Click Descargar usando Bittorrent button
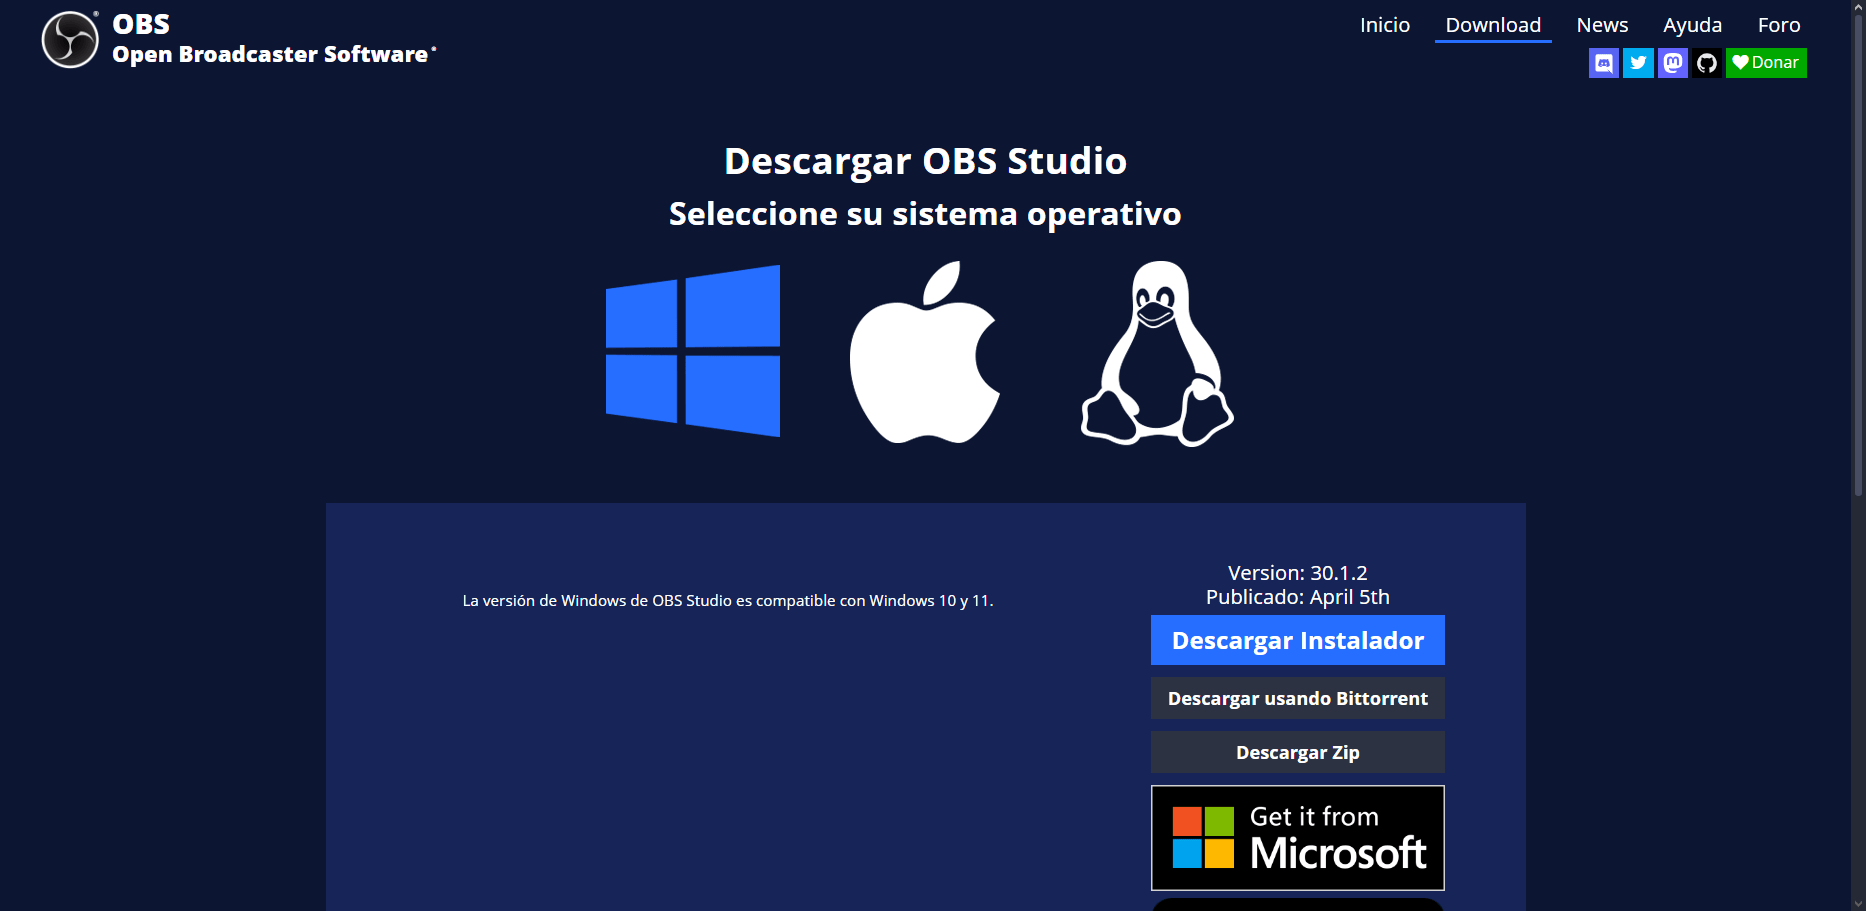This screenshot has width=1866, height=911. [x=1298, y=698]
